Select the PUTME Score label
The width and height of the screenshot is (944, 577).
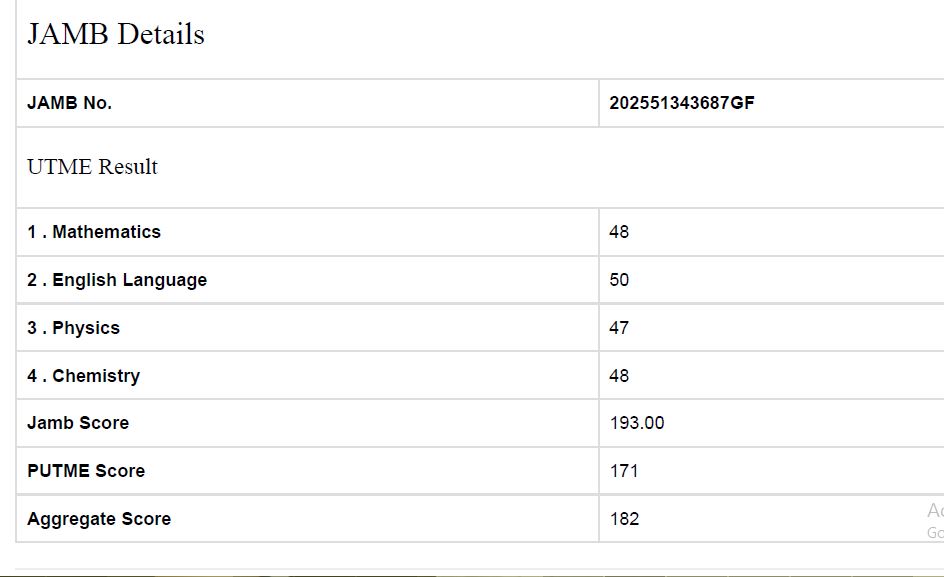tap(86, 471)
